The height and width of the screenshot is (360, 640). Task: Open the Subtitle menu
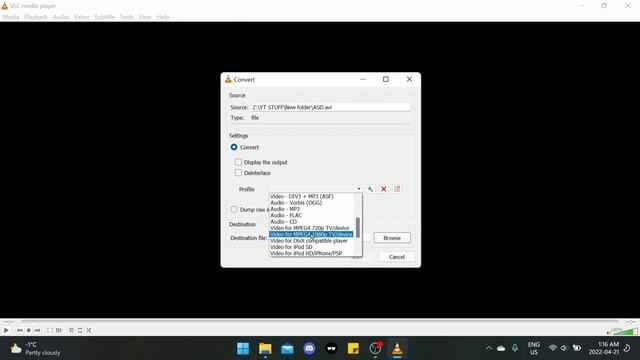[104, 17]
